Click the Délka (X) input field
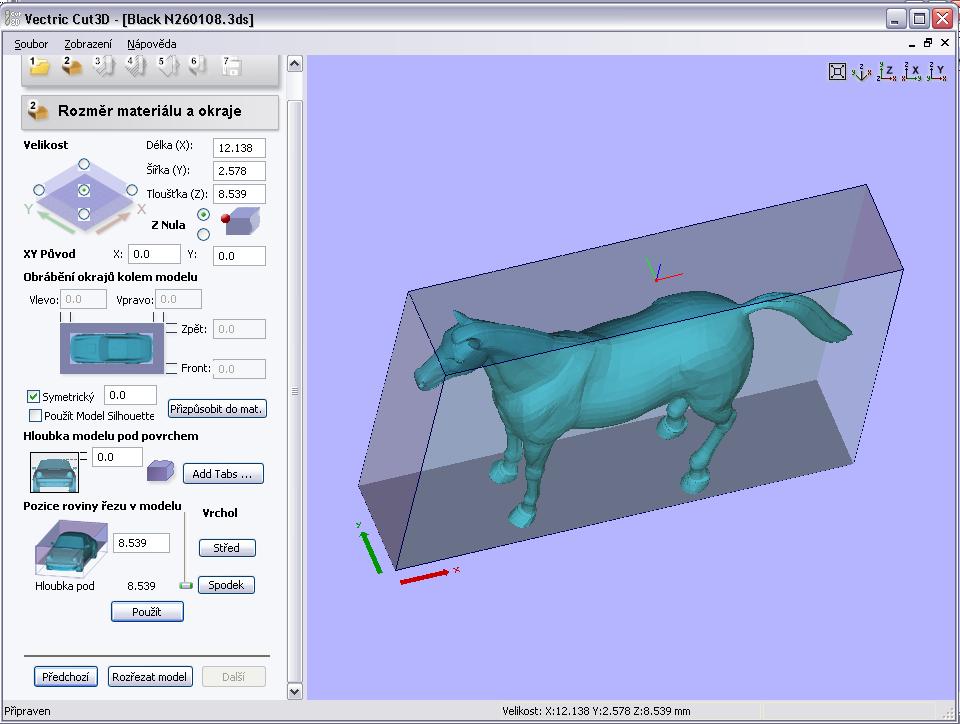This screenshot has height=724, width=960. click(240, 148)
